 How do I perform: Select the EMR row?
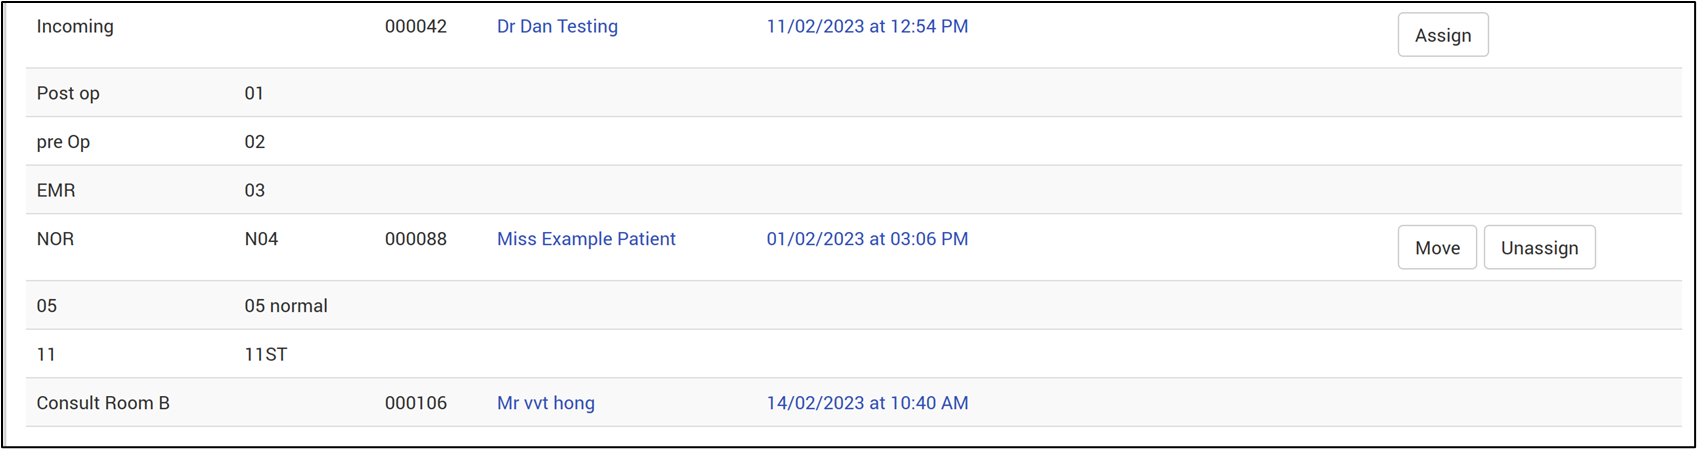tap(56, 190)
